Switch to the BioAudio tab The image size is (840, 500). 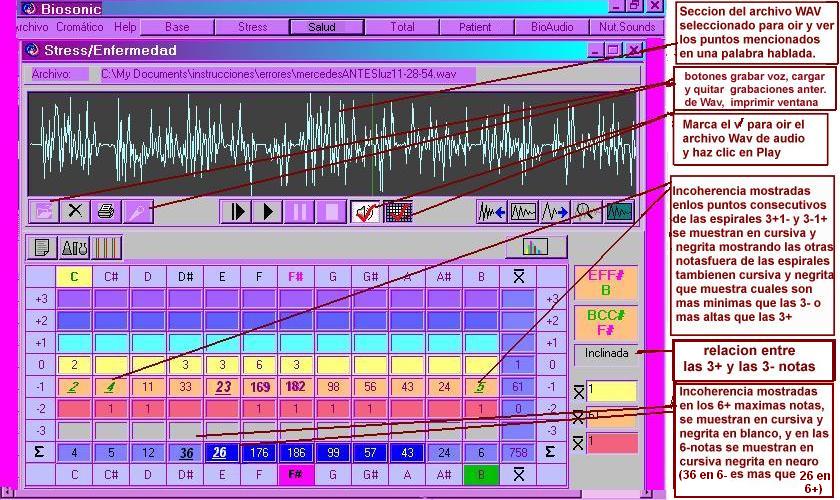pos(552,27)
